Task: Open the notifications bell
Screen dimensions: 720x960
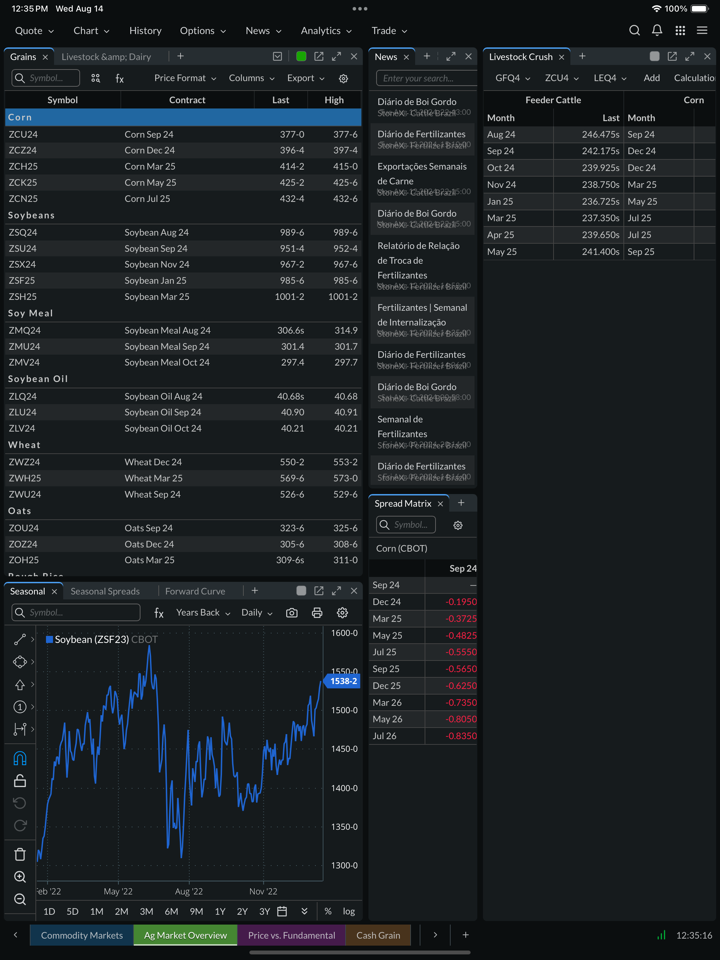Action: [657, 31]
